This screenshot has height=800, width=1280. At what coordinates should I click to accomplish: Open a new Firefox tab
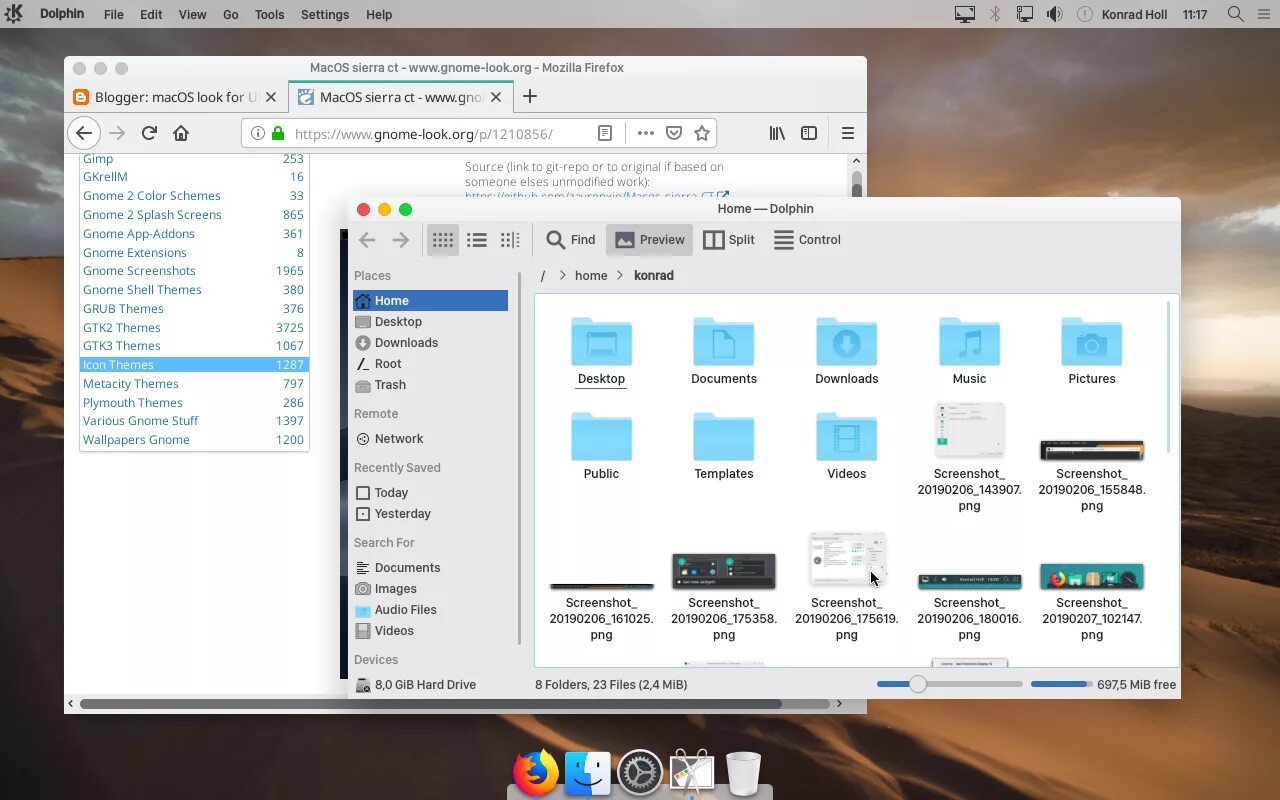tap(530, 97)
